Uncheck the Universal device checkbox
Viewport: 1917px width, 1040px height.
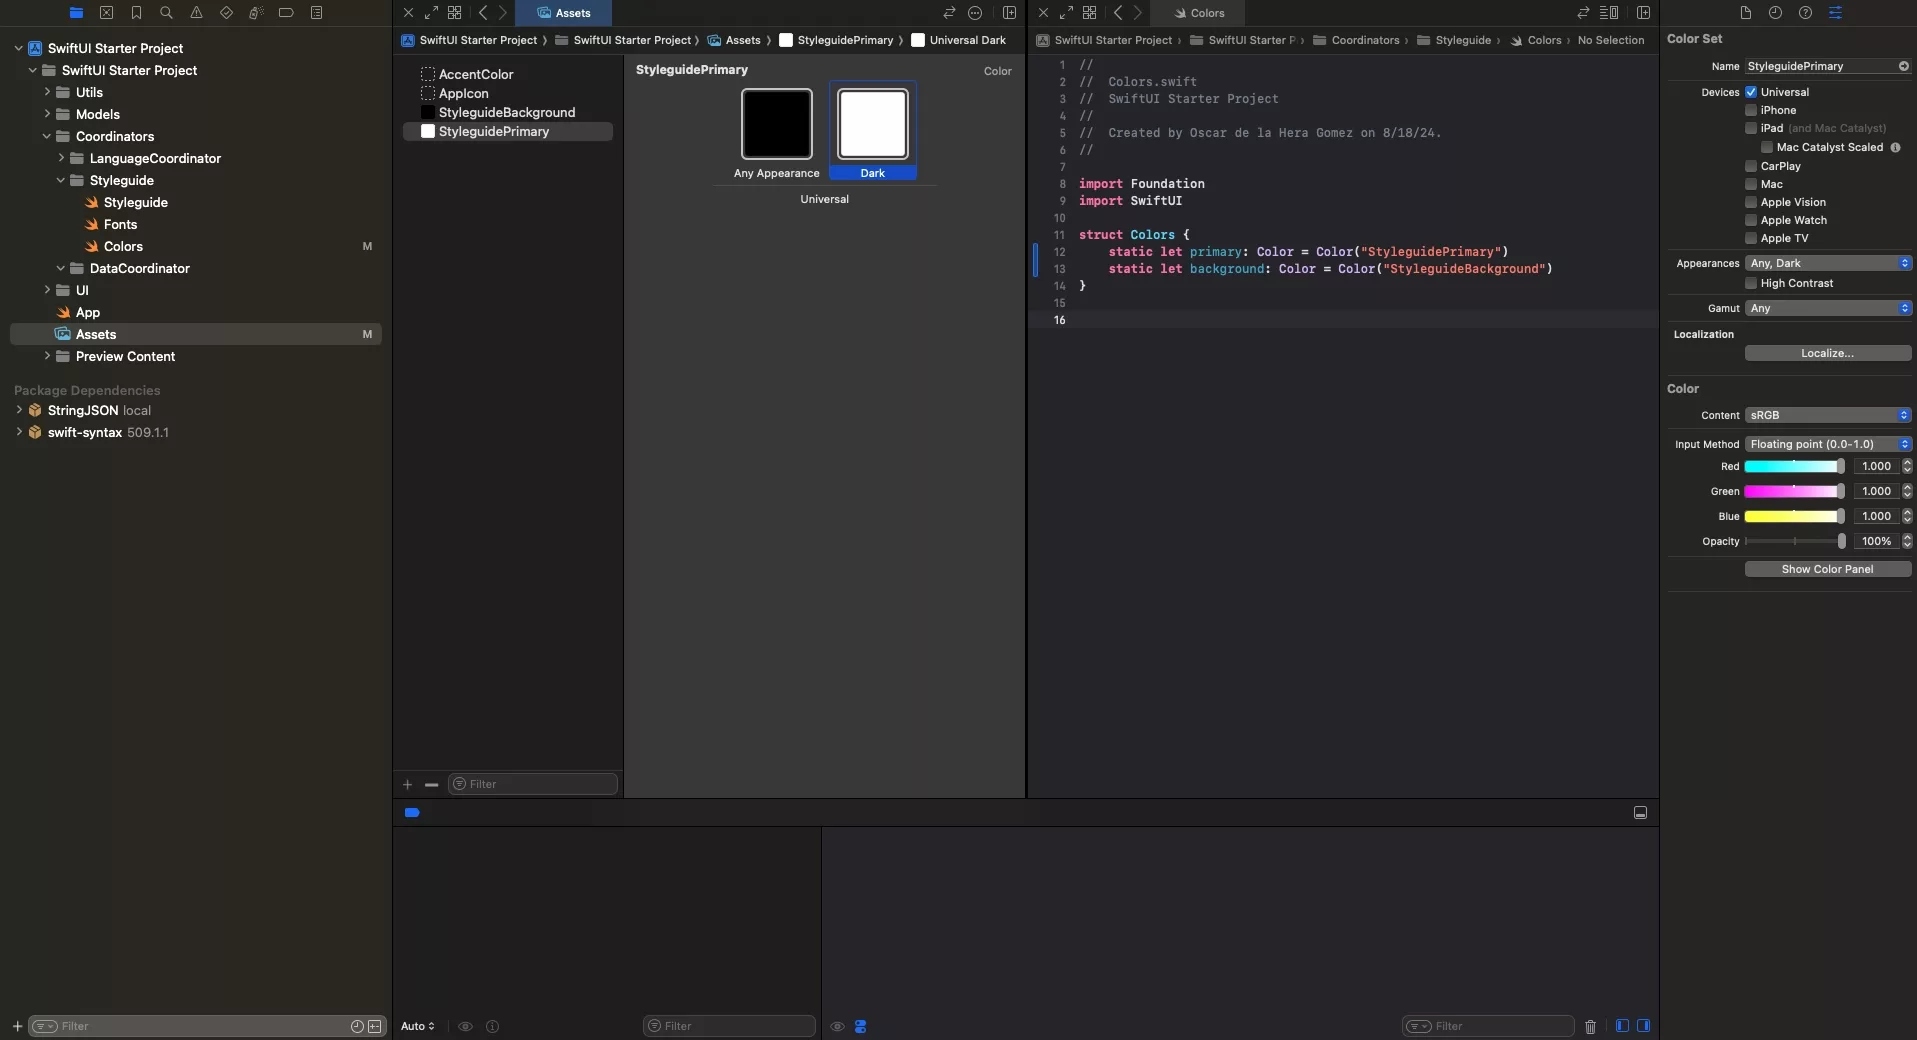(x=1751, y=92)
